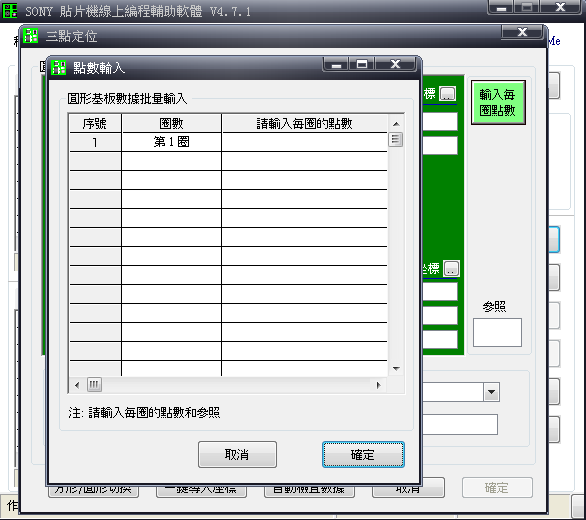Click the points input cell for 第1圈

pyautogui.click(x=305, y=142)
